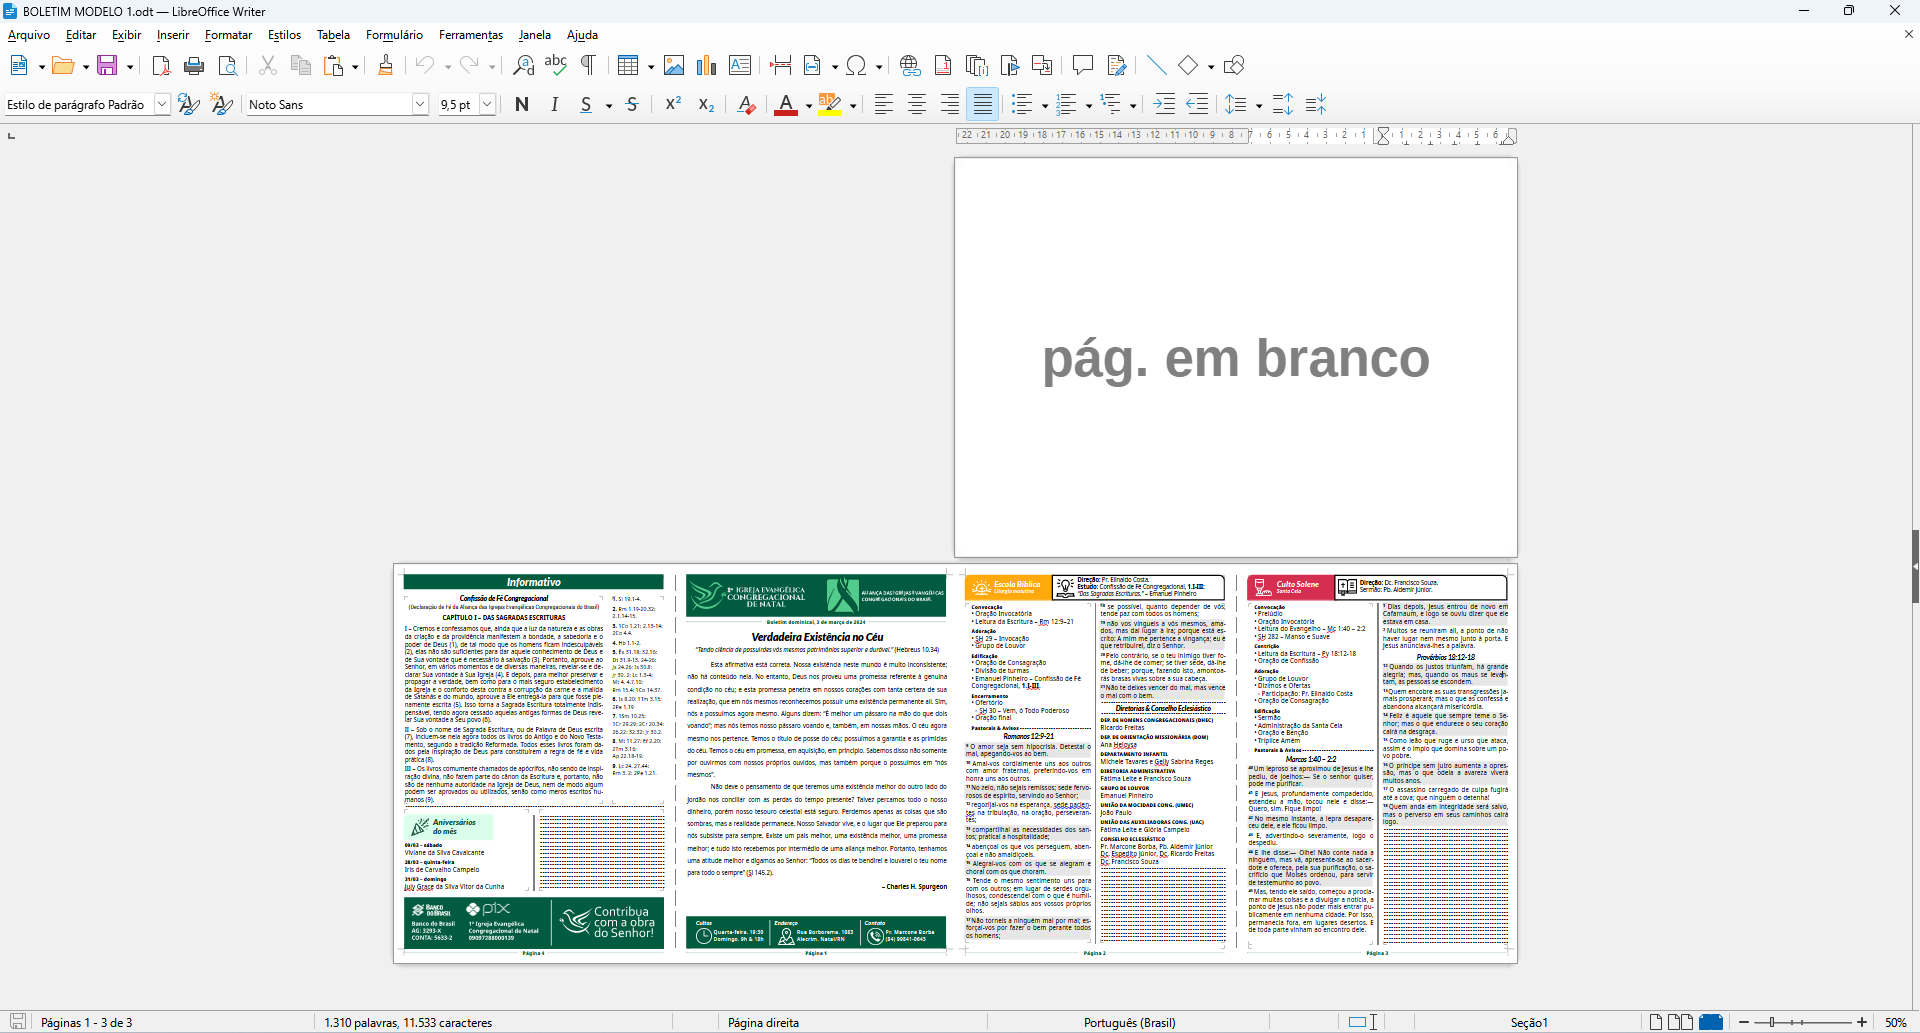Screen dimensions: 1920x1033
Task: Open the Tabela menu
Action: (333, 35)
